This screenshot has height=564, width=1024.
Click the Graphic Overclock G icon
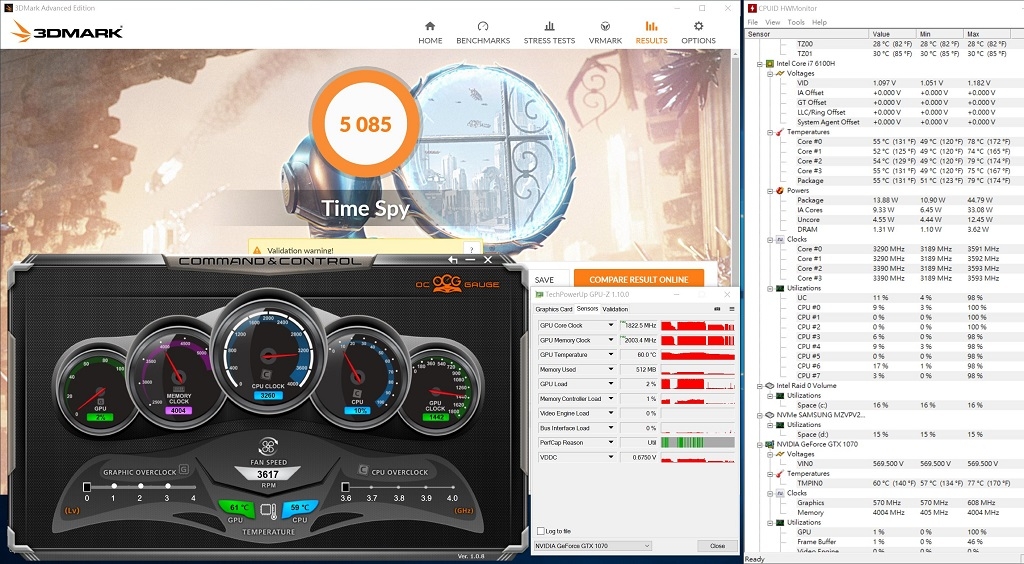click(x=184, y=469)
